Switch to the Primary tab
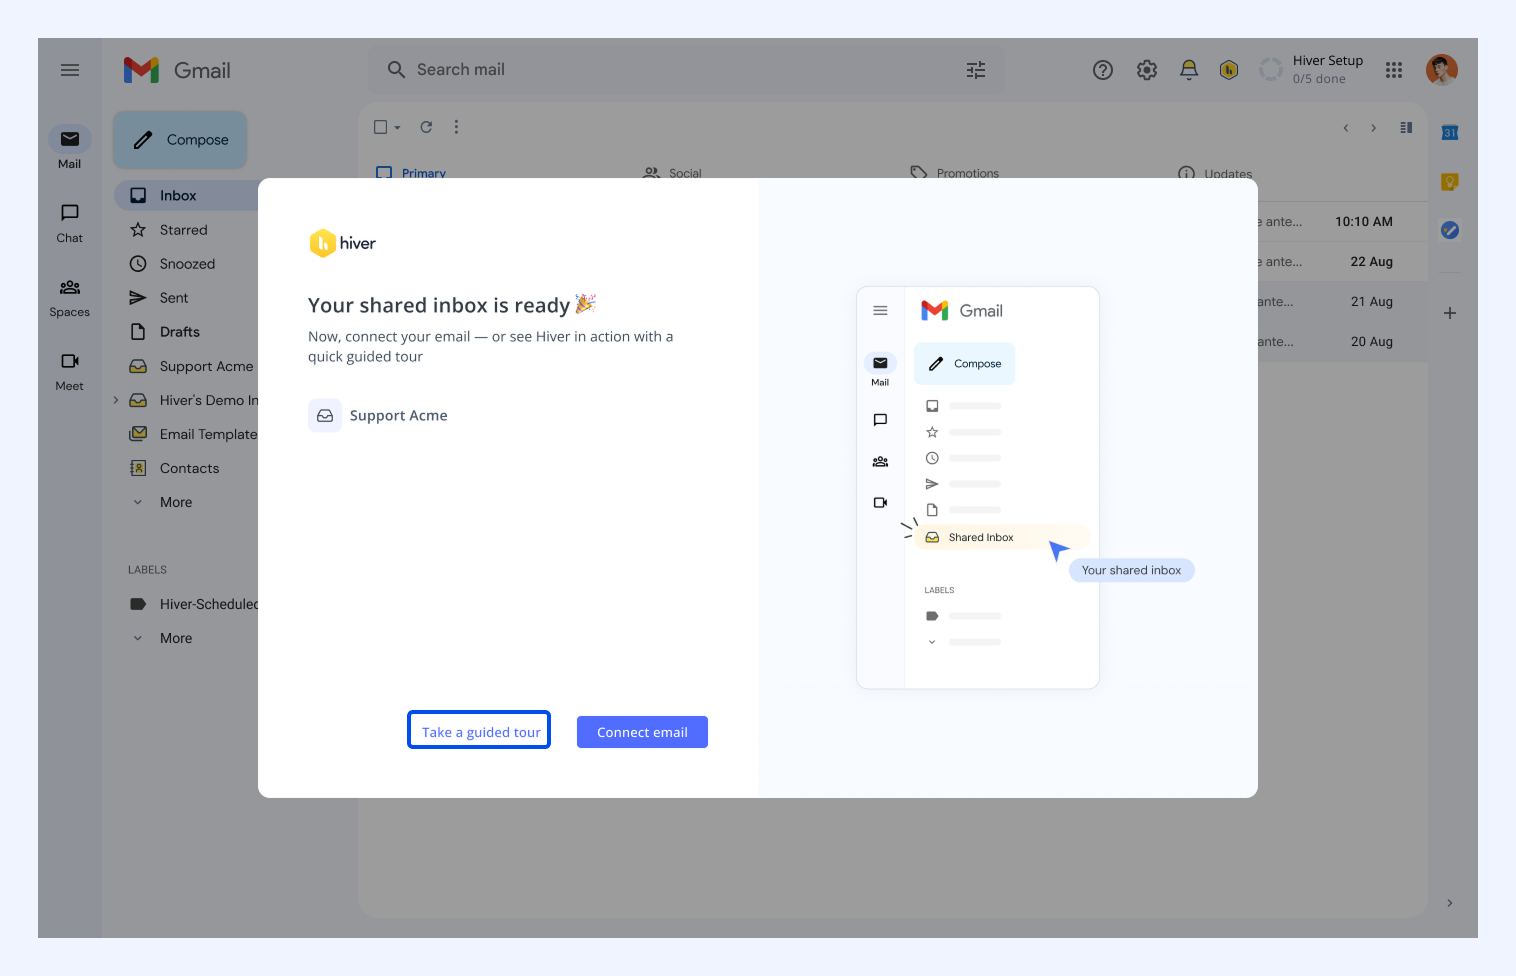 (411, 172)
